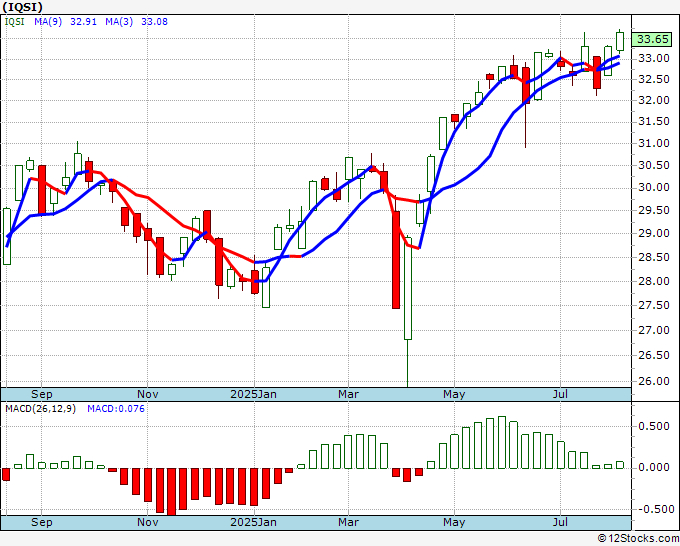Viewport: 680px width, 546px height.
Task: Click the 0.500 MACD axis label
Action: [654, 426]
